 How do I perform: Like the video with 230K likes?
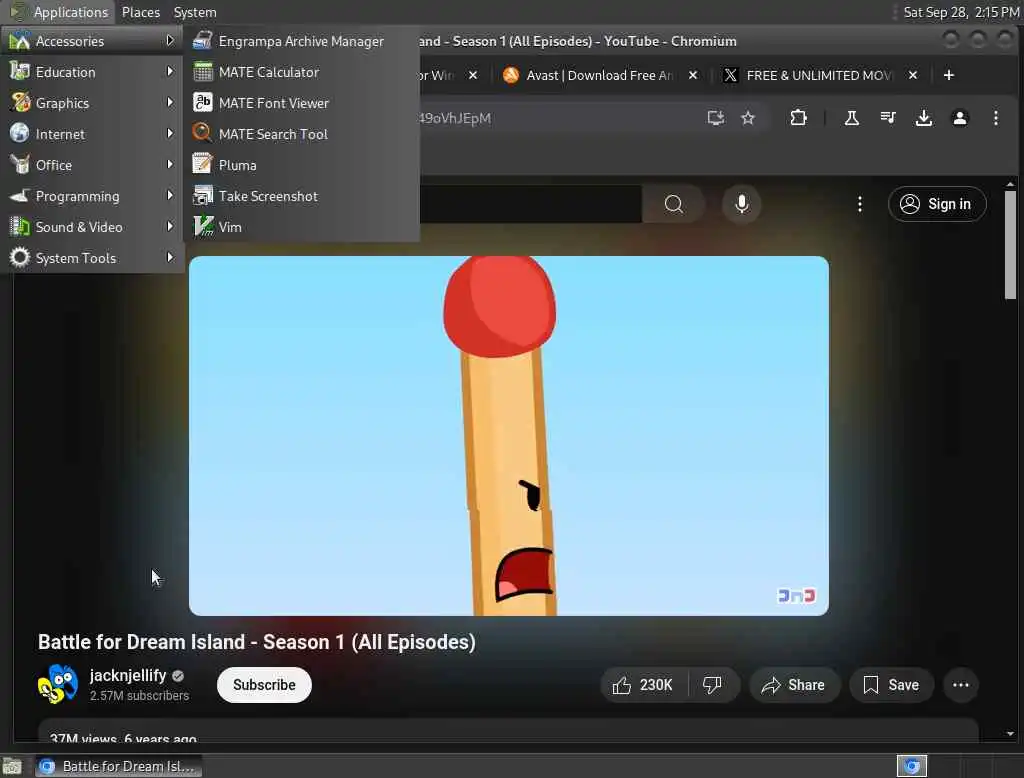click(x=643, y=685)
